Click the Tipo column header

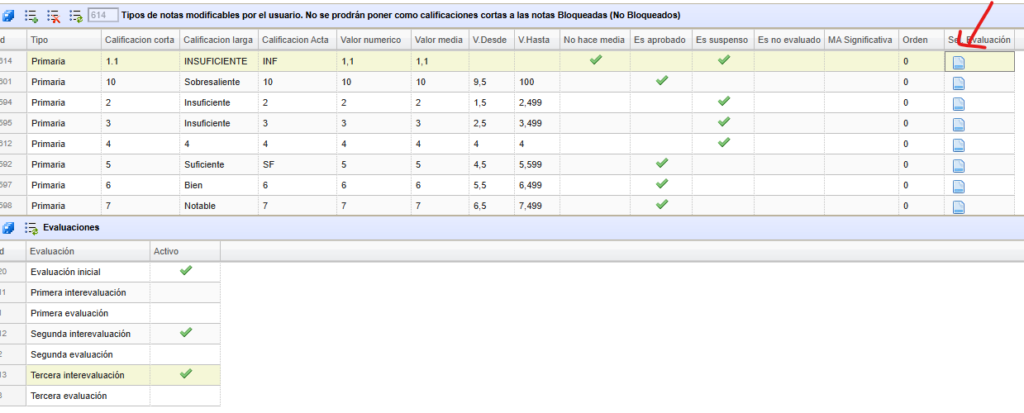tap(62, 40)
